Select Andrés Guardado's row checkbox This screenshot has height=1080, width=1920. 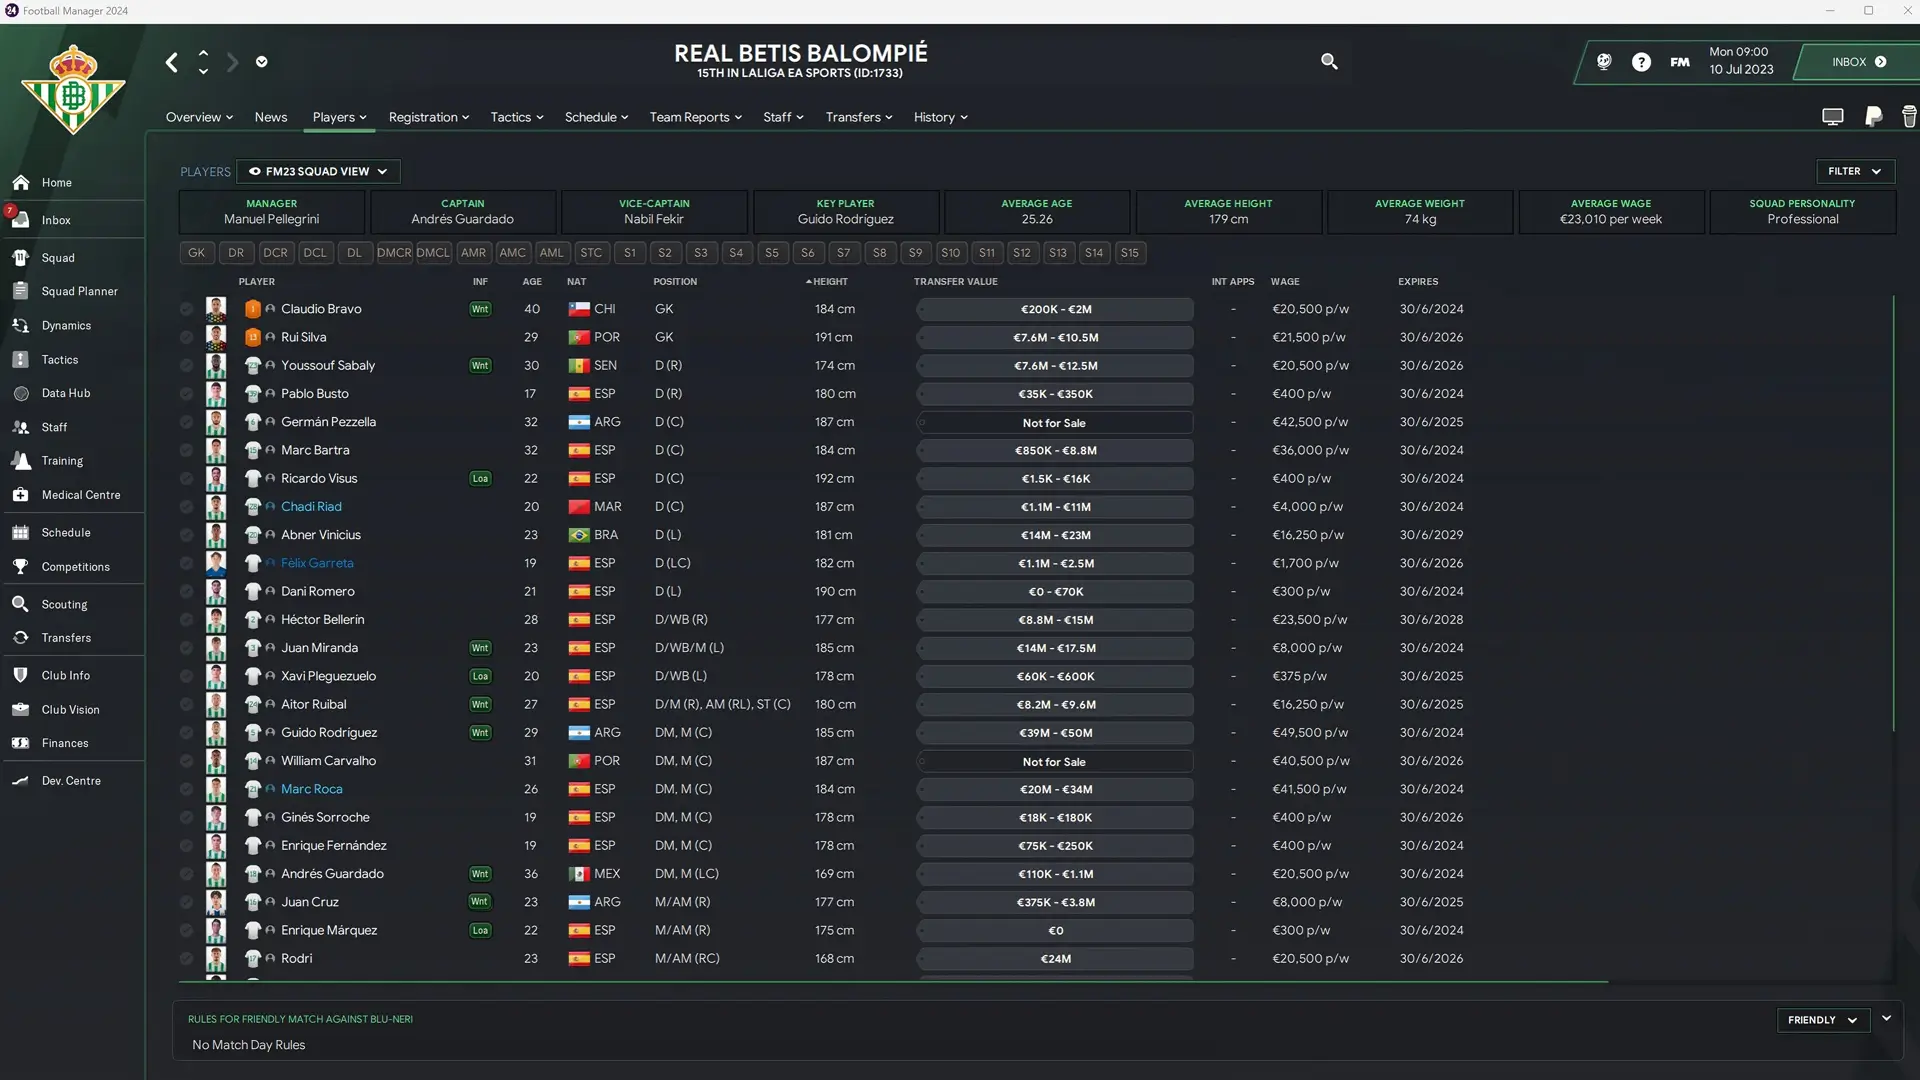(x=186, y=874)
